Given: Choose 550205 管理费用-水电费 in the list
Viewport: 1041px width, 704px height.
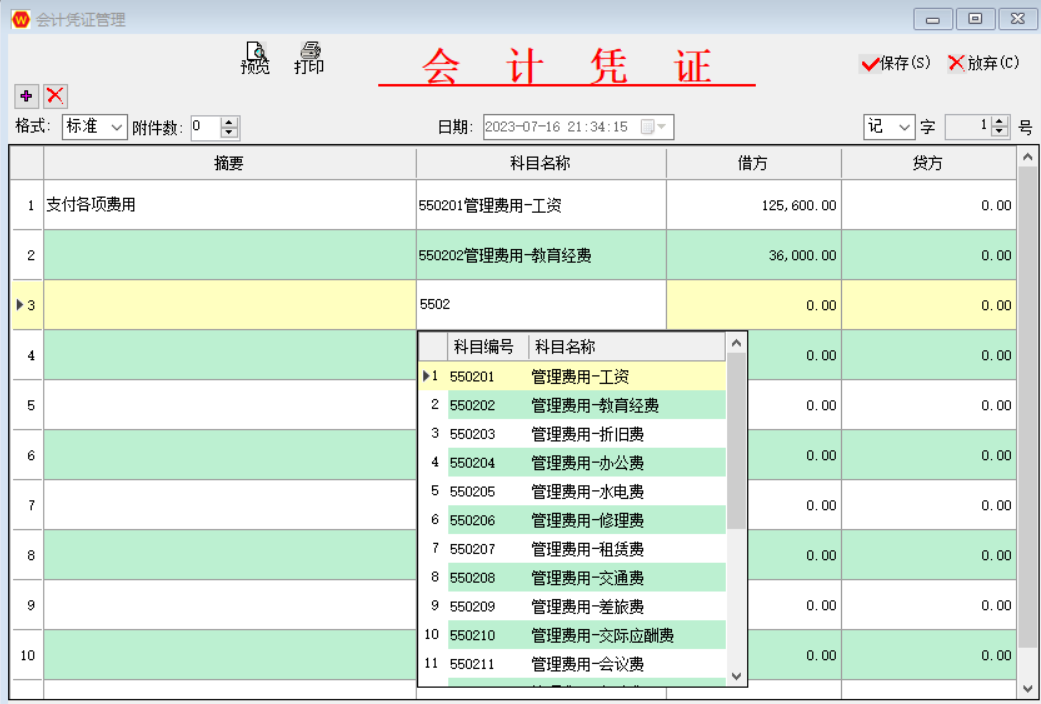Looking at the screenshot, I should (x=587, y=491).
